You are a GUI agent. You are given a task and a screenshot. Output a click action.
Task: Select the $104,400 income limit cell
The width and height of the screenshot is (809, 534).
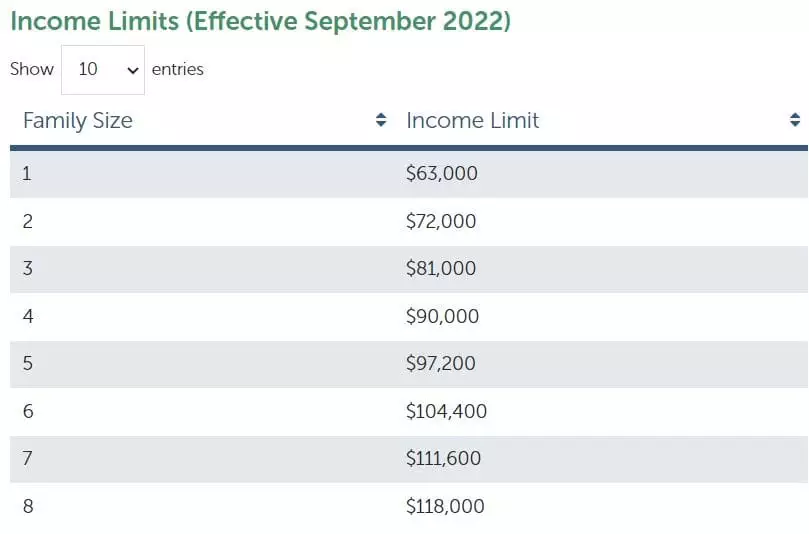click(445, 411)
